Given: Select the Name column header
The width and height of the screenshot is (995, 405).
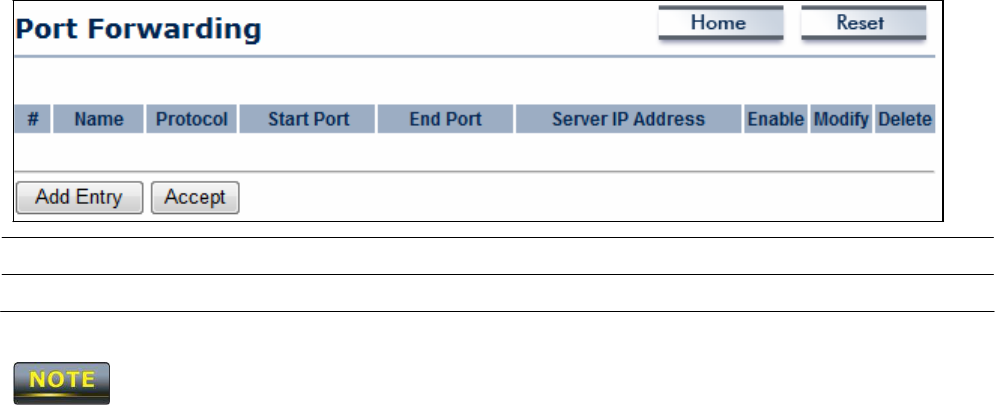Looking at the screenshot, I should 98,119.
